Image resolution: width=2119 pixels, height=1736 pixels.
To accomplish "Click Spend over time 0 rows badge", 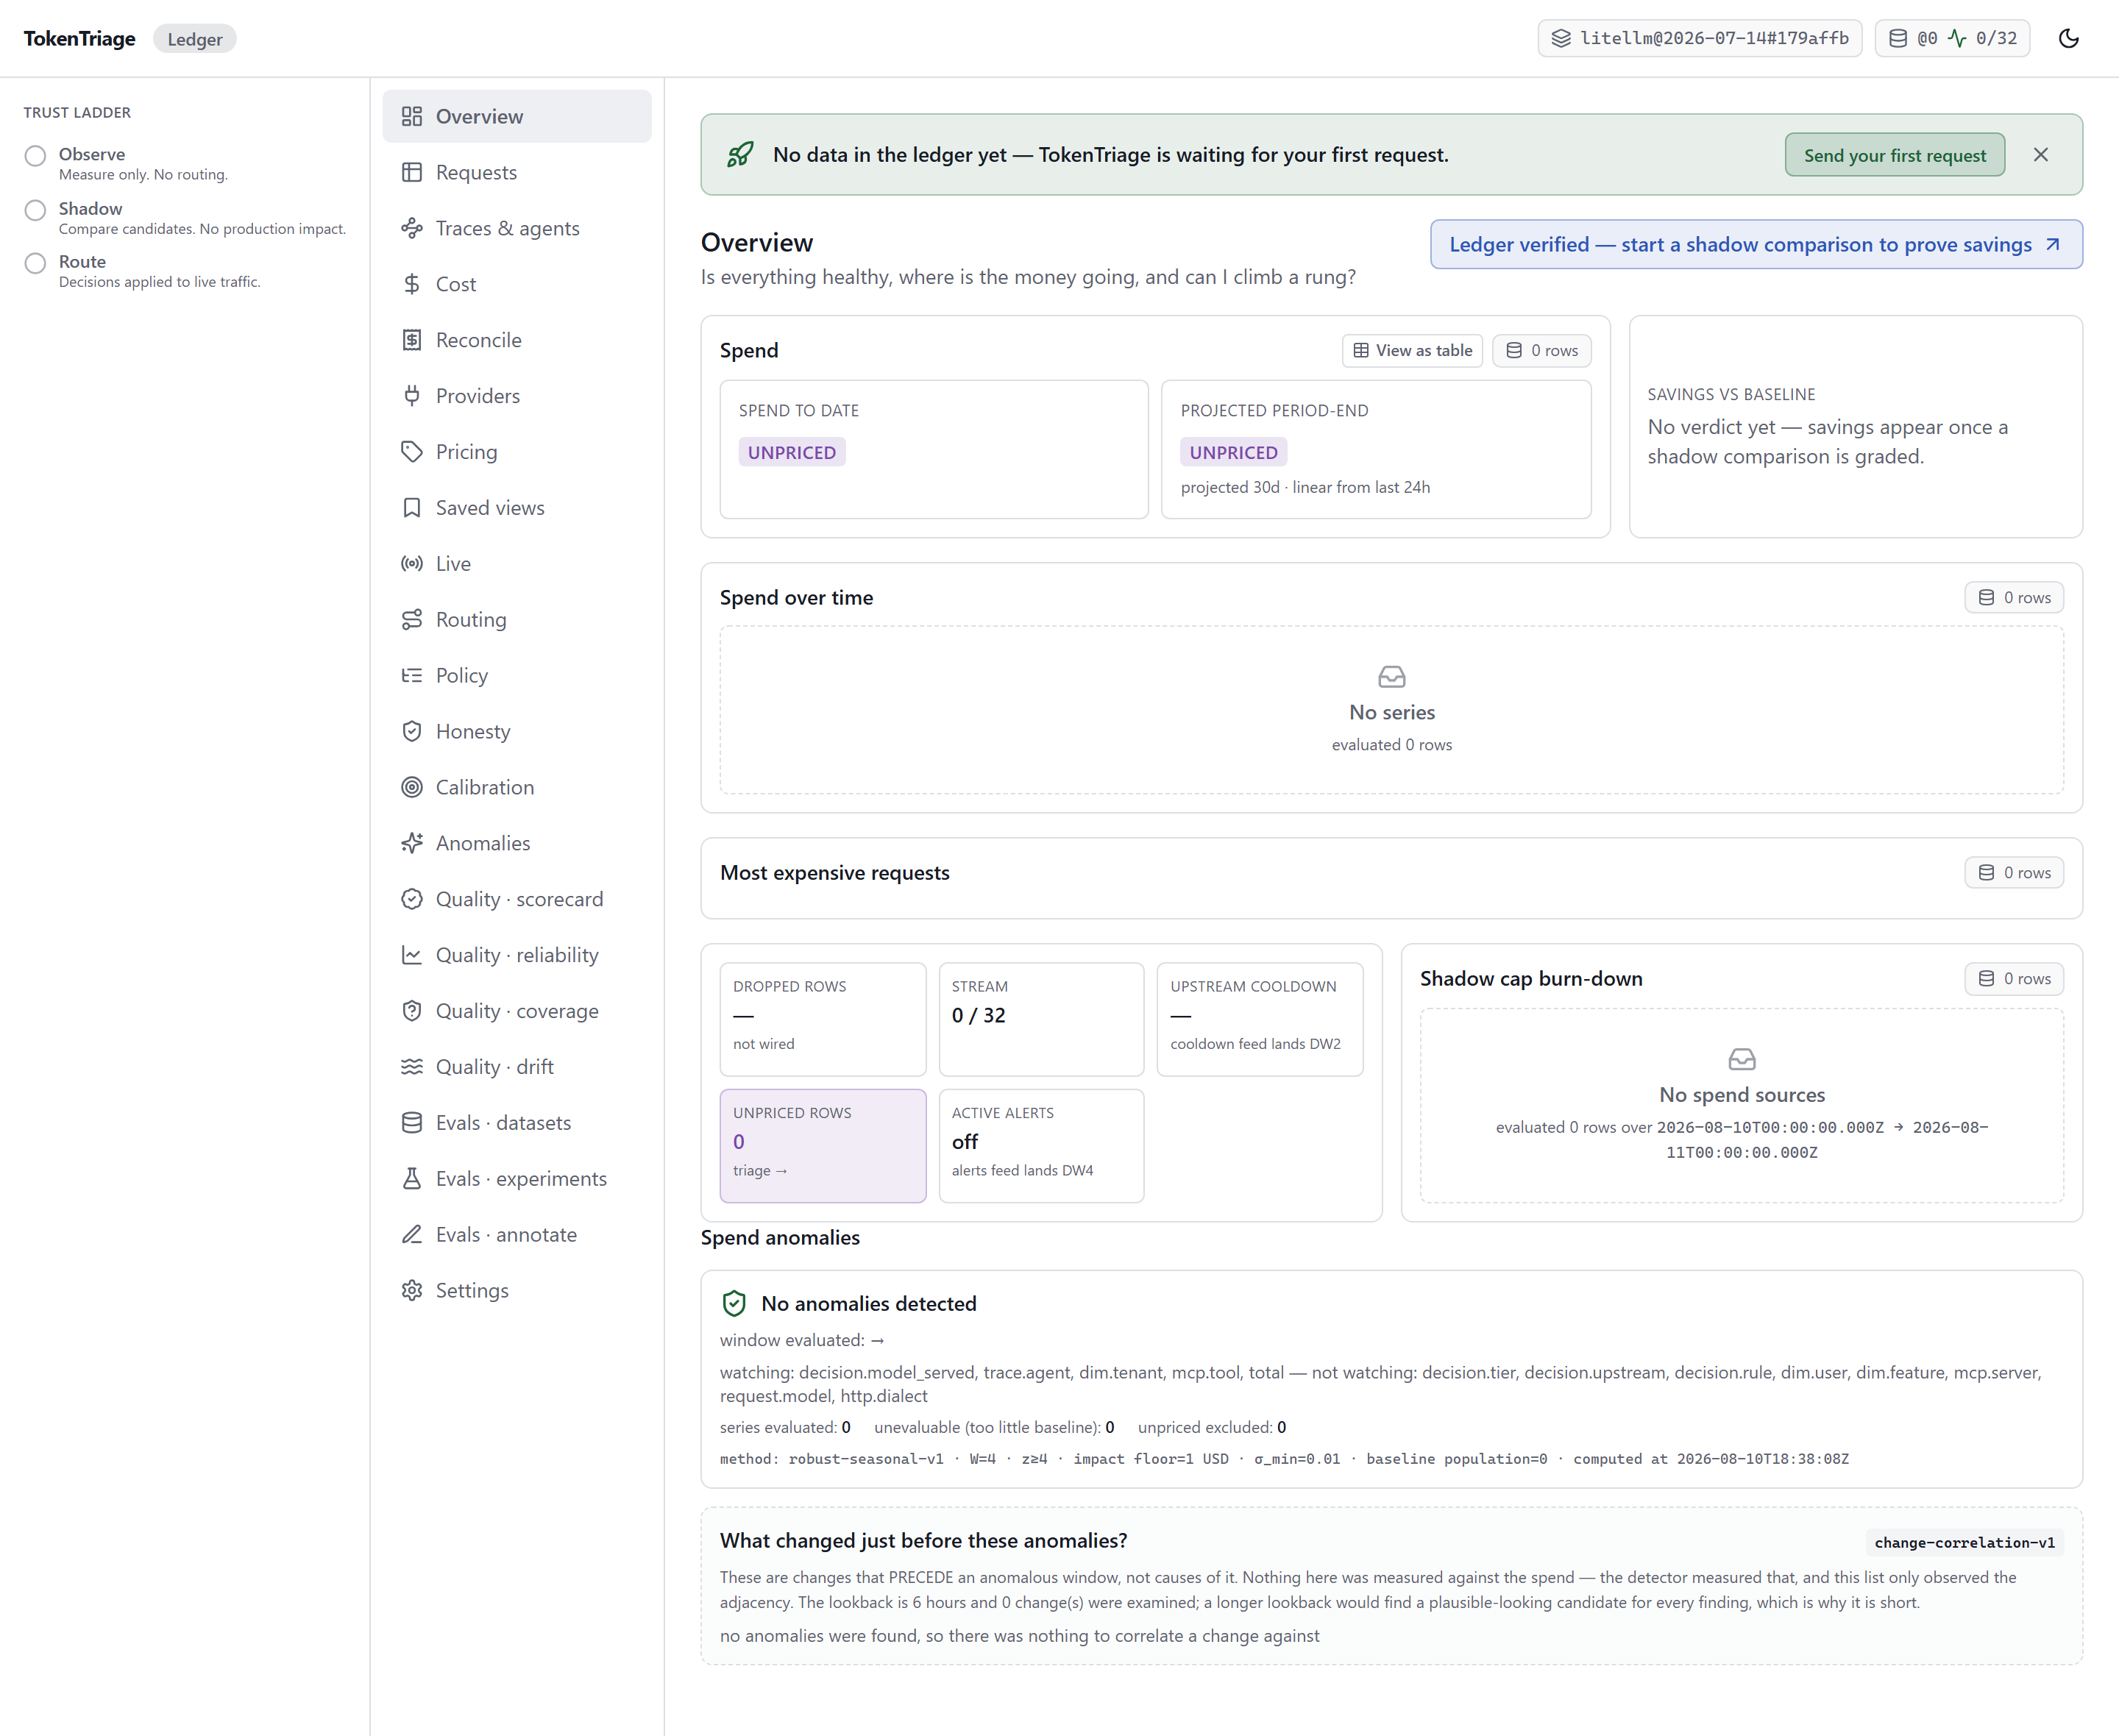I will (x=2014, y=598).
